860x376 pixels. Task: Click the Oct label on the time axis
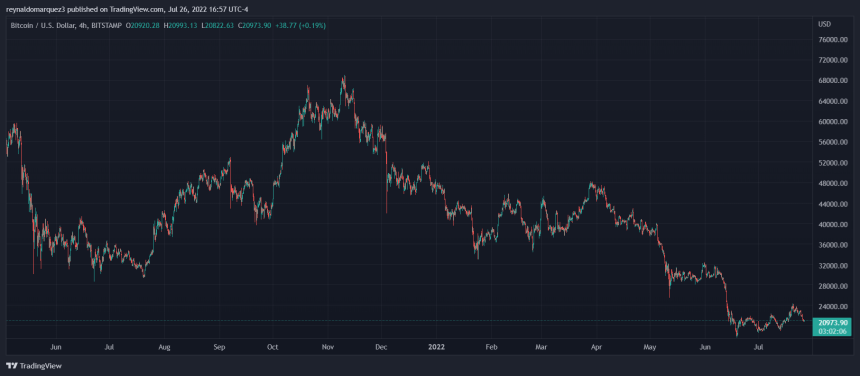click(273, 347)
